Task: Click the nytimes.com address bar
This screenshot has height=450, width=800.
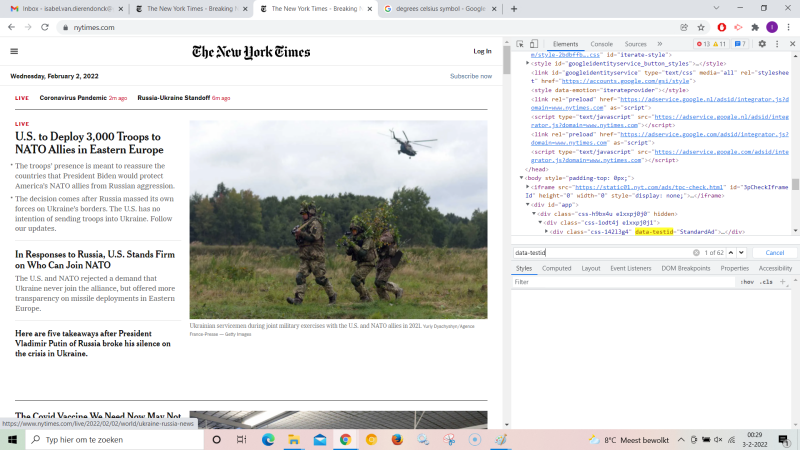Action: 367,28
